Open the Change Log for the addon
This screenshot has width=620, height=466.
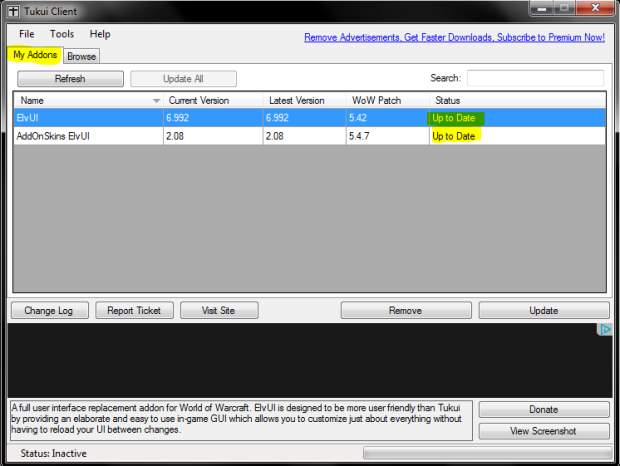[49, 311]
